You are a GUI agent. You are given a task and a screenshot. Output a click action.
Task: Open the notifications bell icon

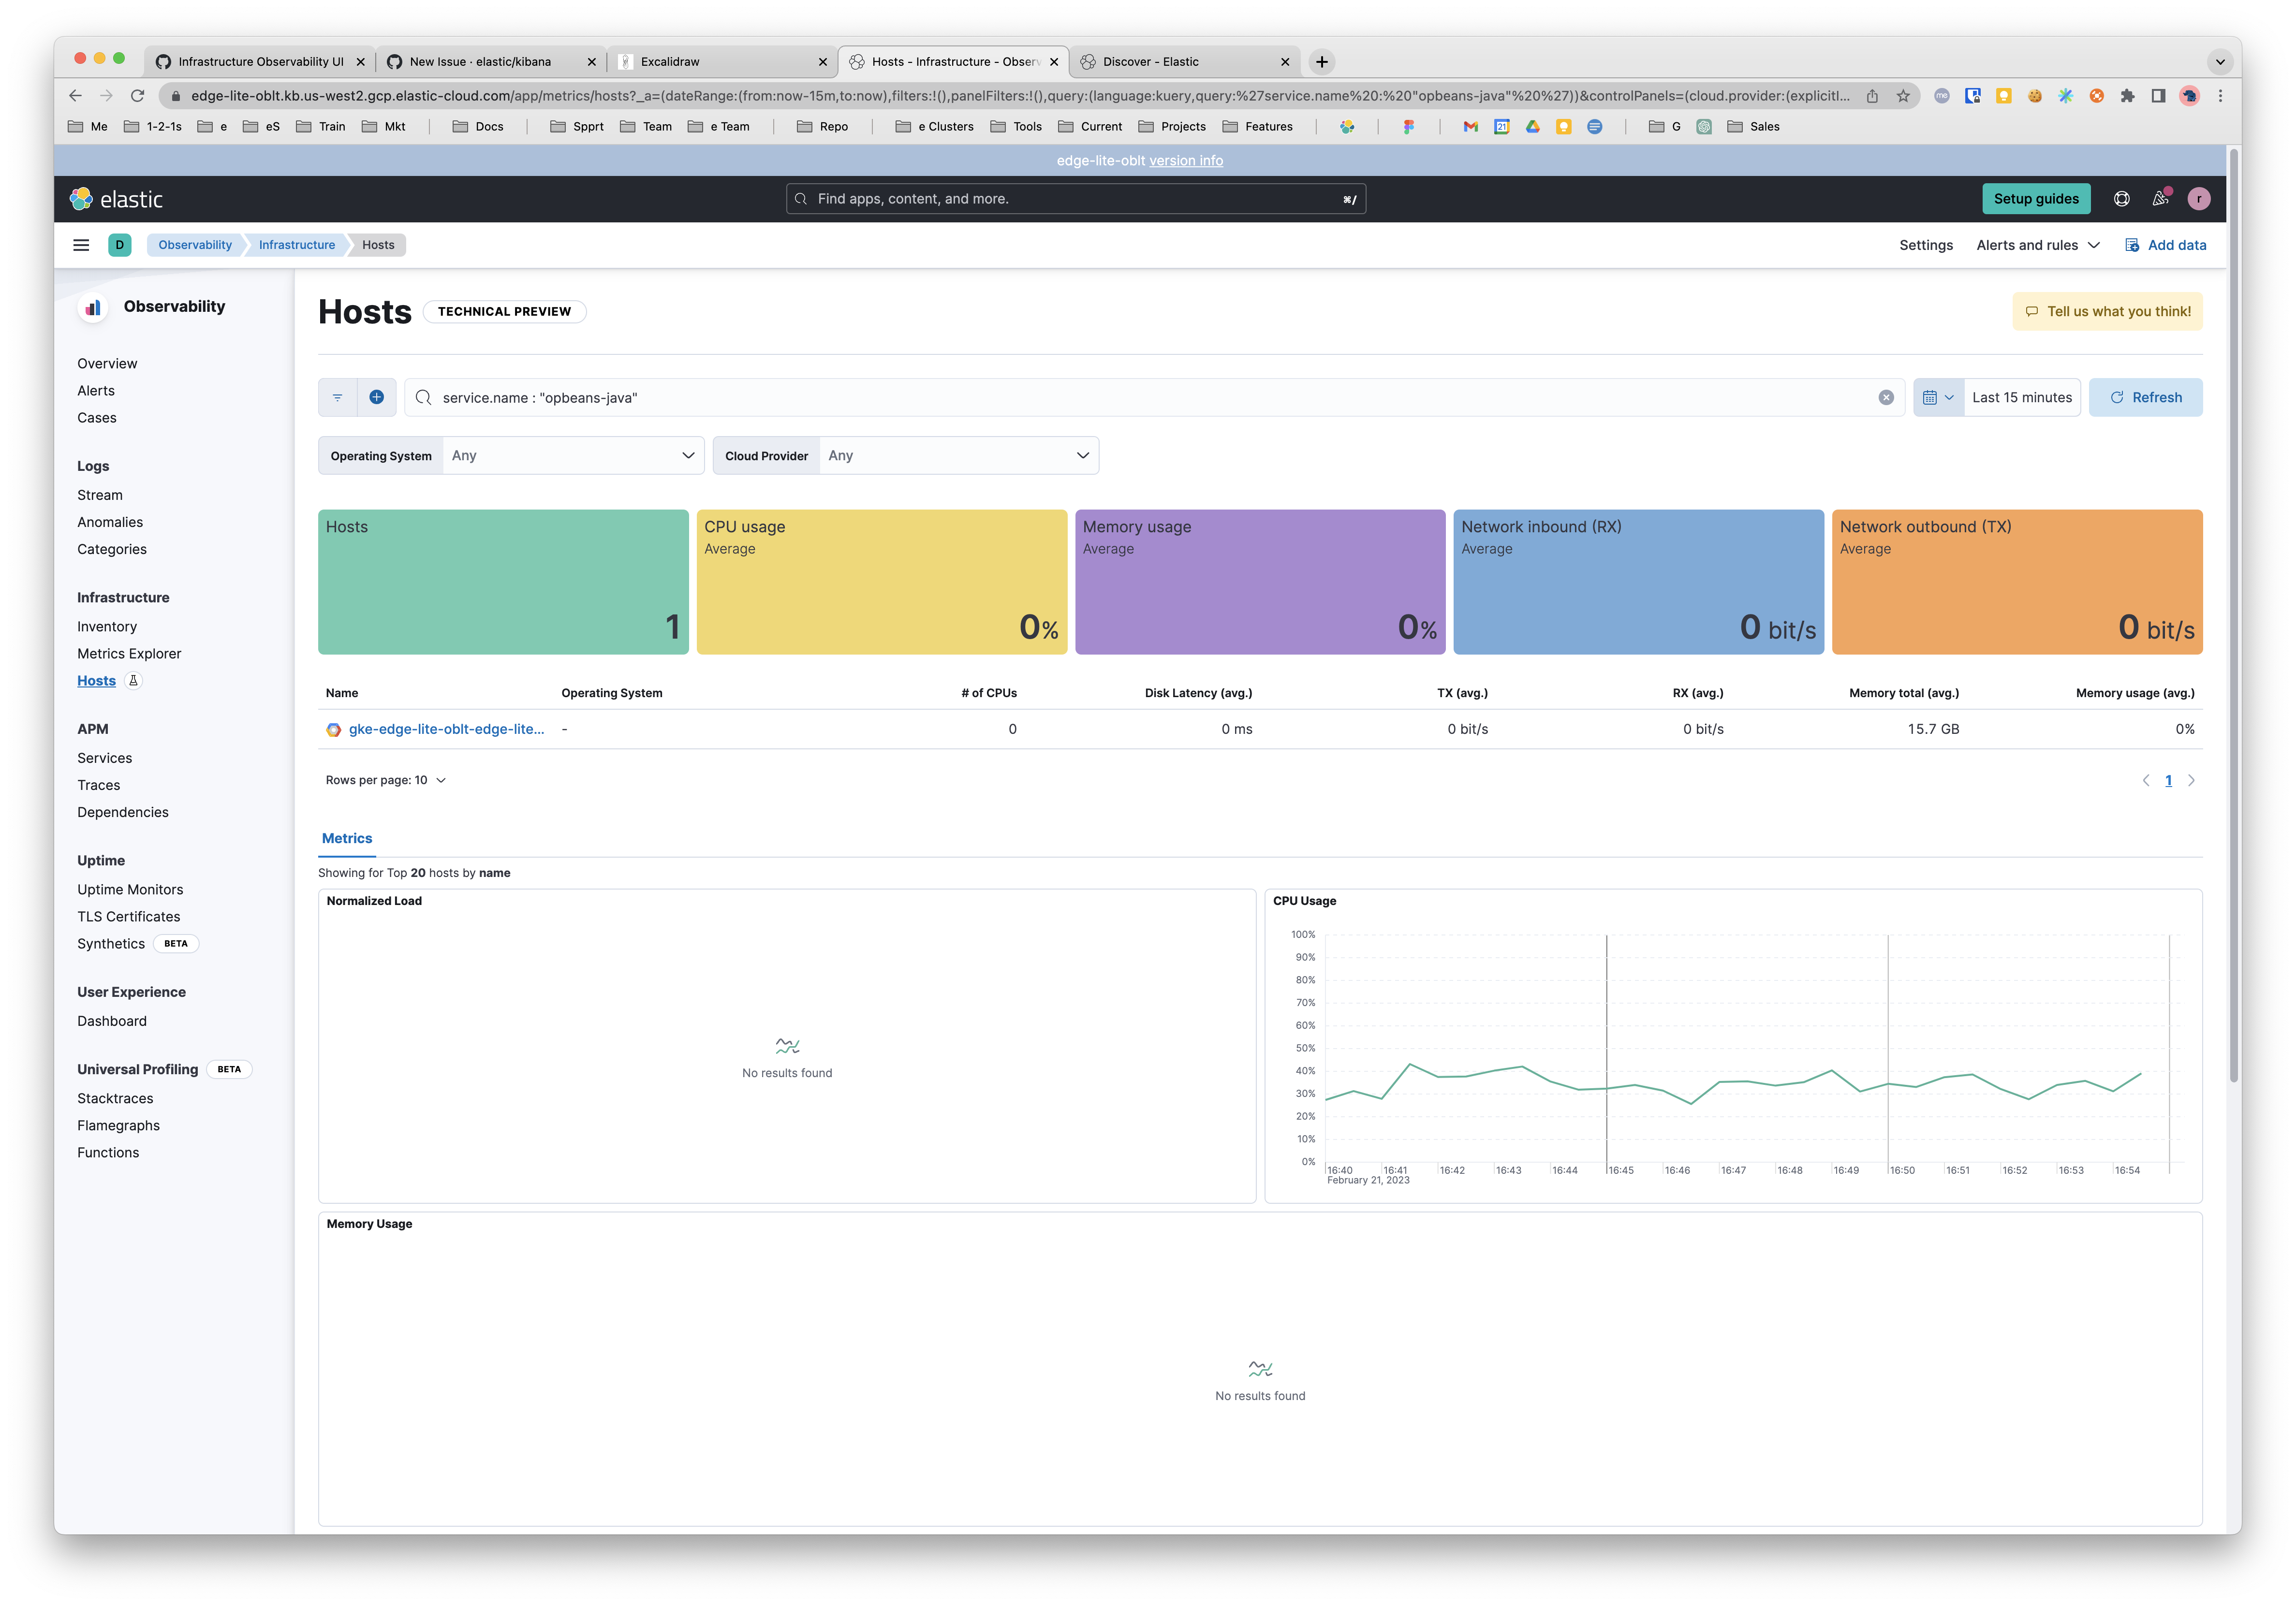pyautogui.click(x=2160, y=198)
